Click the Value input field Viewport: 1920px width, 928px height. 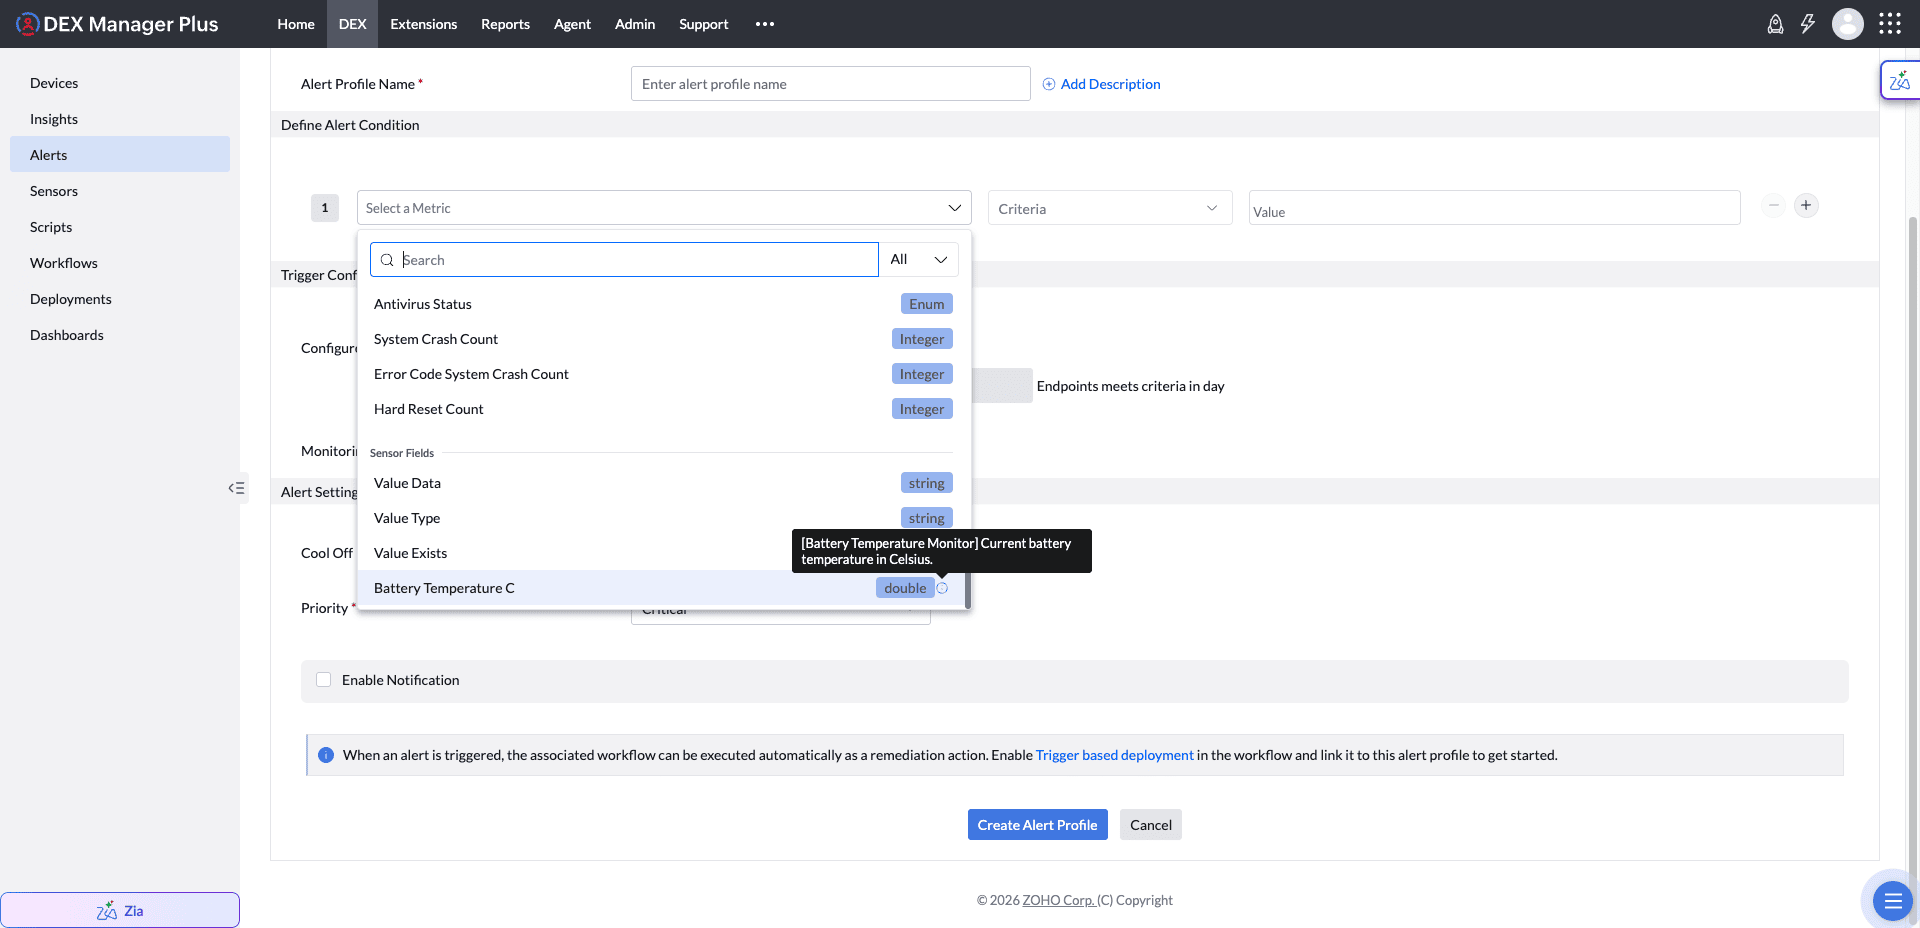[x=1495, y=208]
